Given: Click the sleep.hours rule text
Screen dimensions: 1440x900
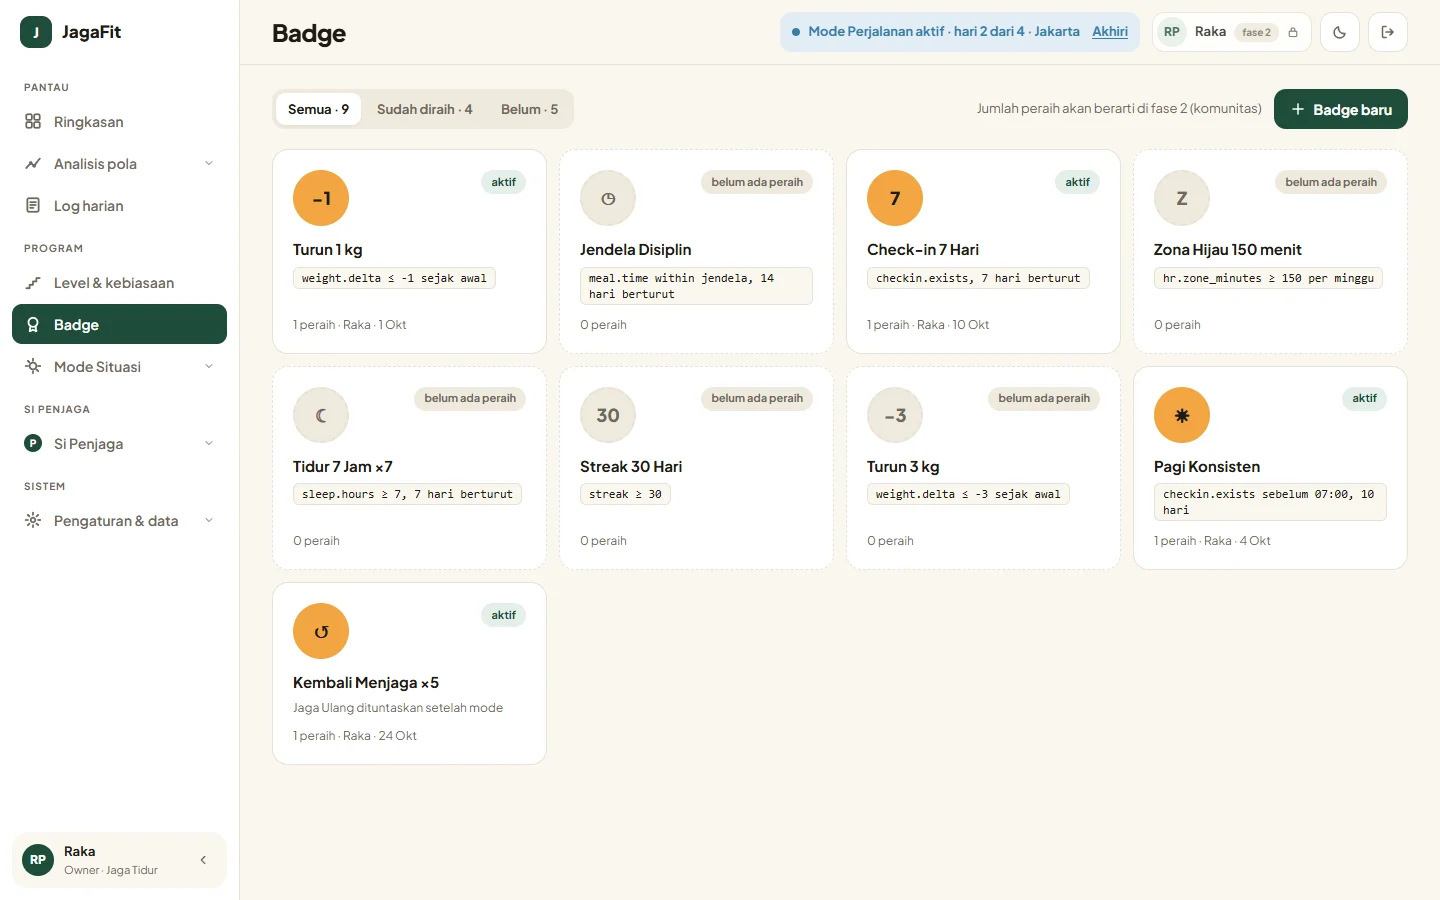Looking at the screenshot, I should pos(407,494).
